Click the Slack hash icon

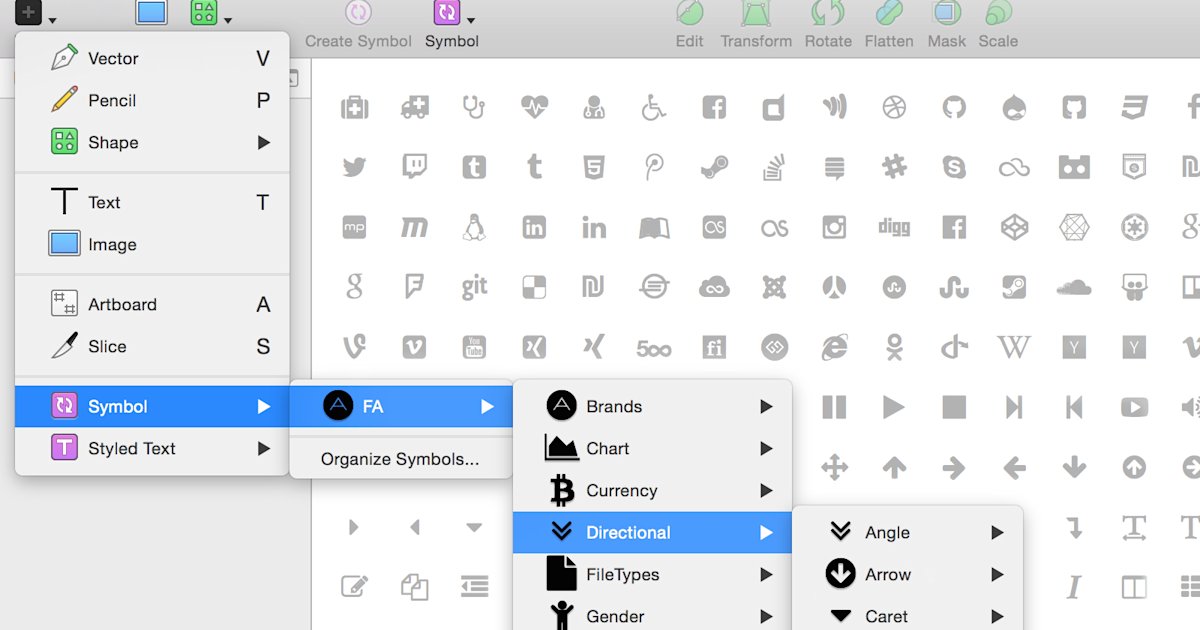pos(894,167)
